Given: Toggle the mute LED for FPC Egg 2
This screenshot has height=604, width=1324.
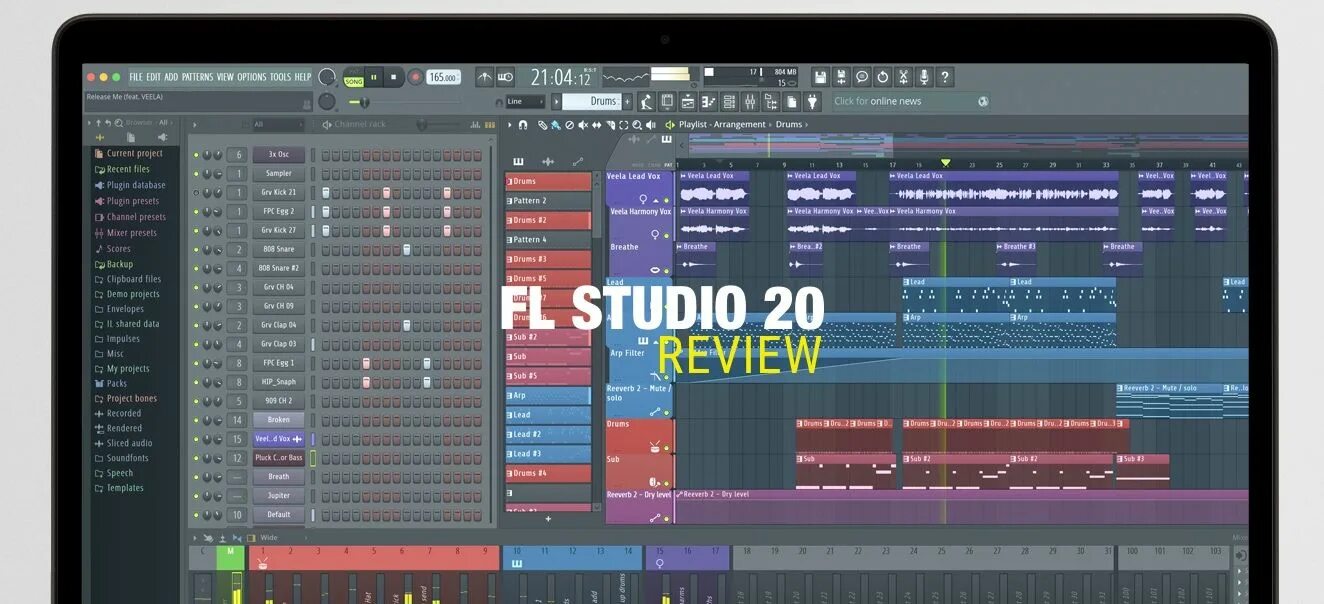Looking at the screenshot, I should 196,212.
